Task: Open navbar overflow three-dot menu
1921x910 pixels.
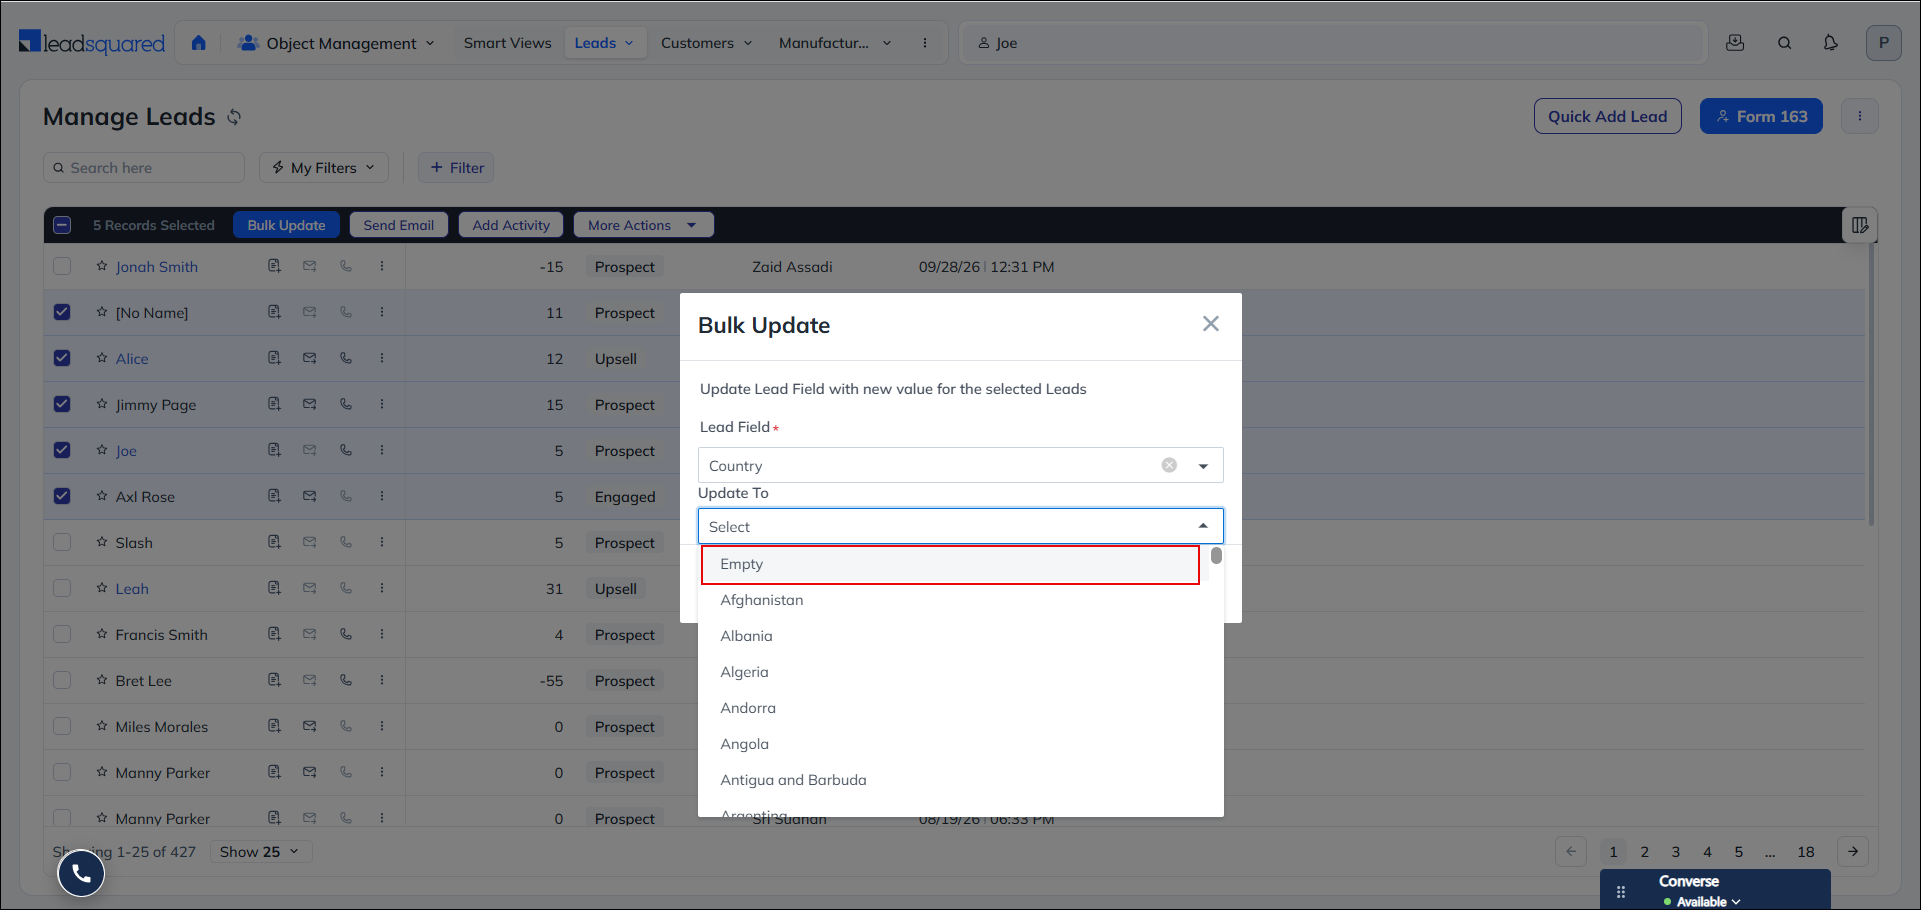Action: pos(925,43)
